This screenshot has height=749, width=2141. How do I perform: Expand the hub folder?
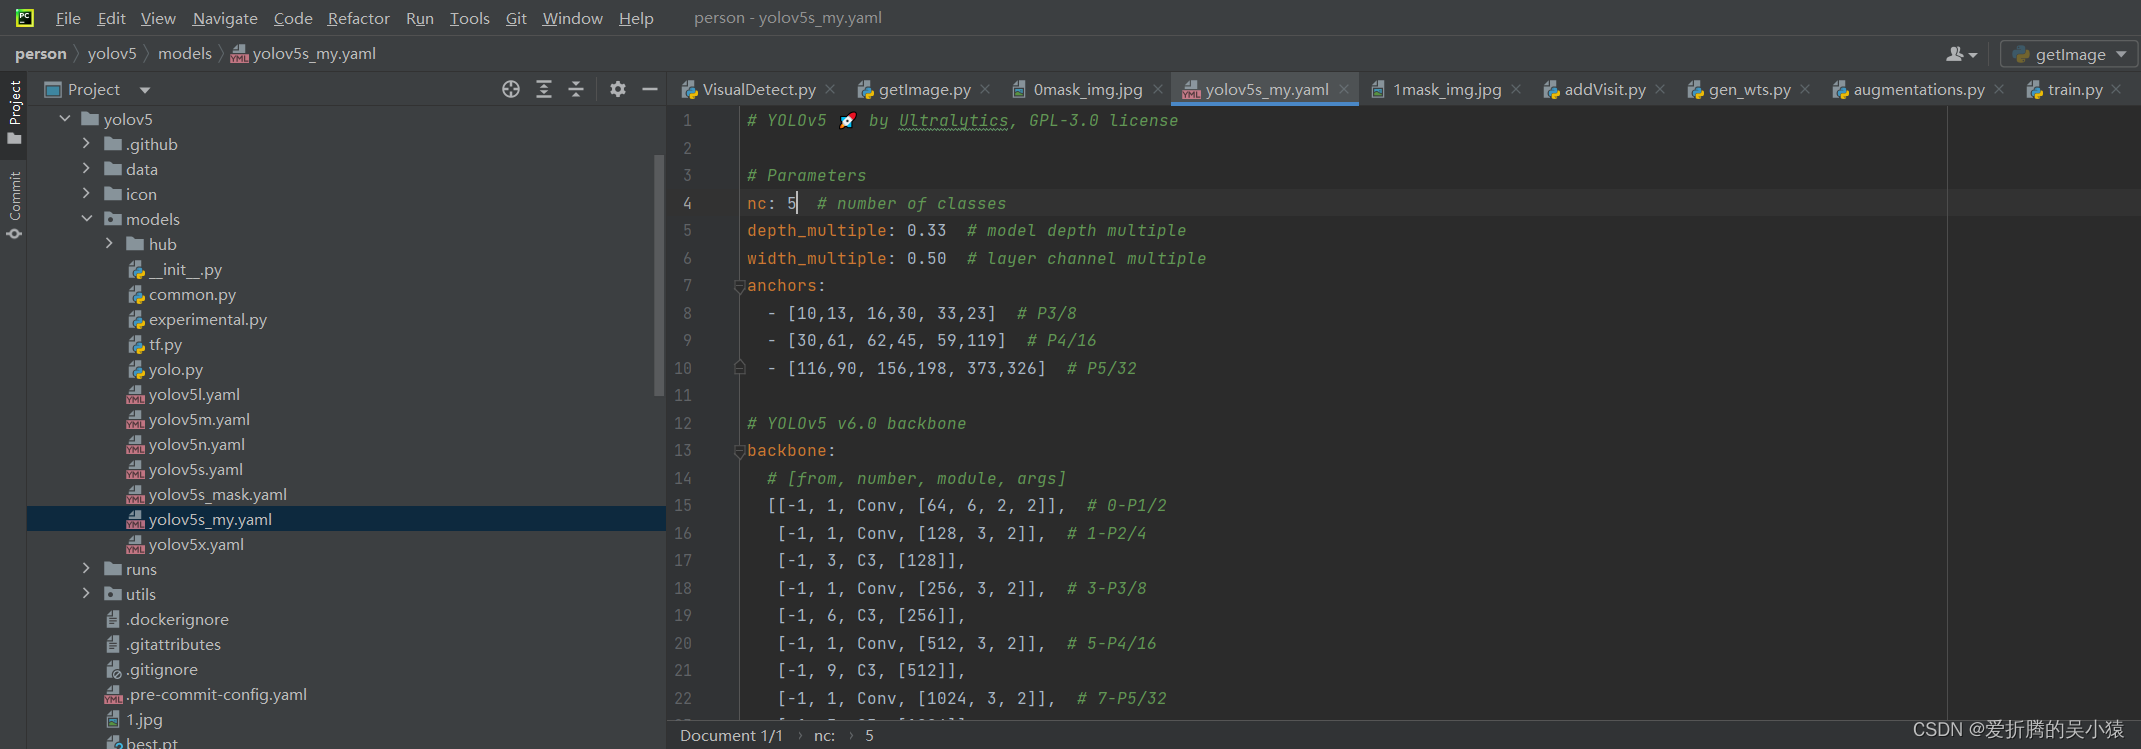point(110,244)
